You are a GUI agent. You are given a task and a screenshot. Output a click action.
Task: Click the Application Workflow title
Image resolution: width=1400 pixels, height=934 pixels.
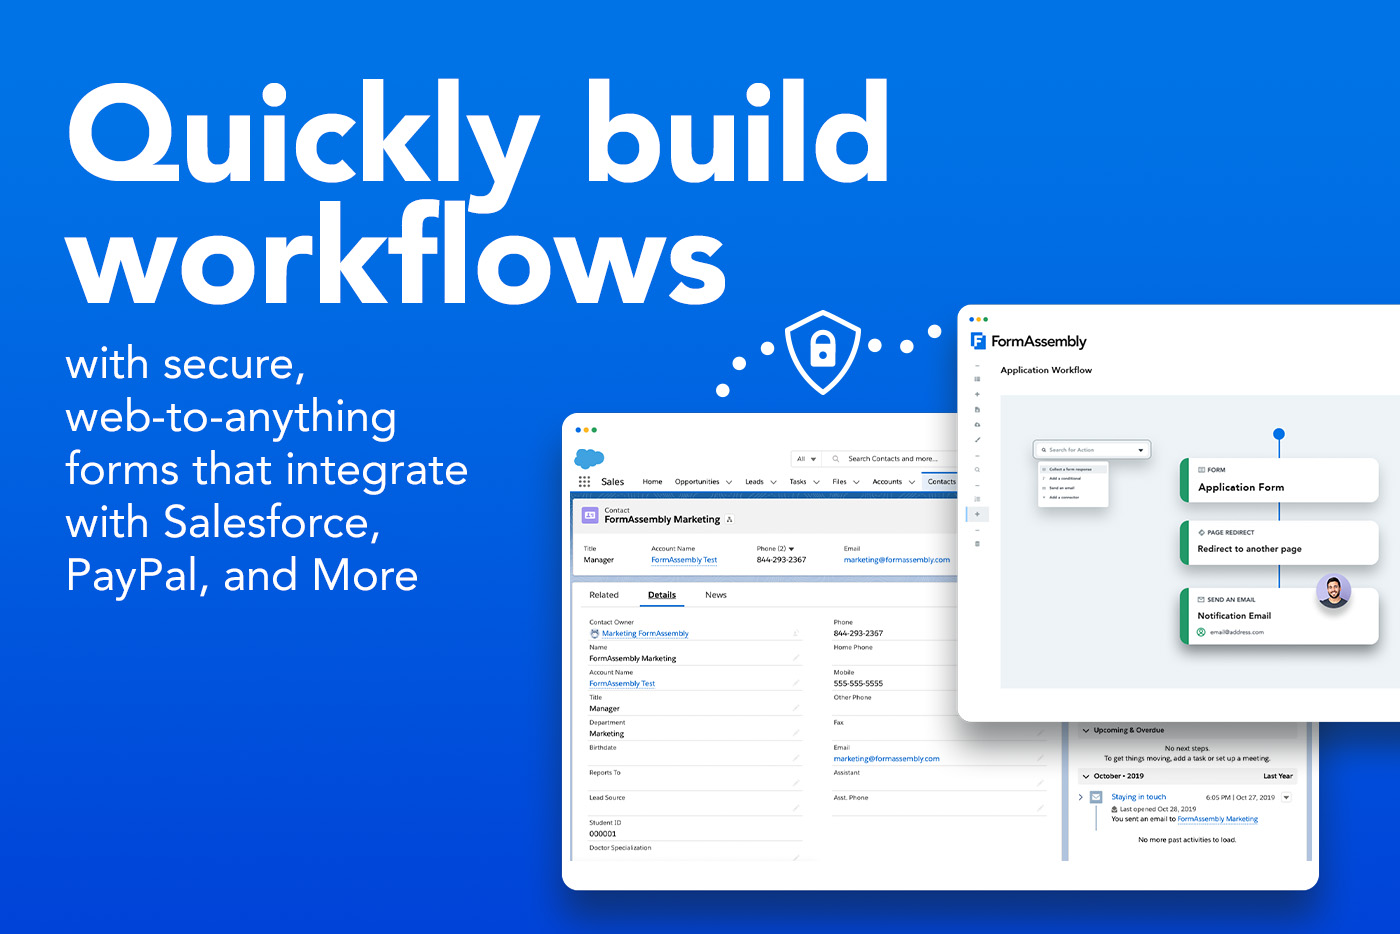pos(1046,370)
